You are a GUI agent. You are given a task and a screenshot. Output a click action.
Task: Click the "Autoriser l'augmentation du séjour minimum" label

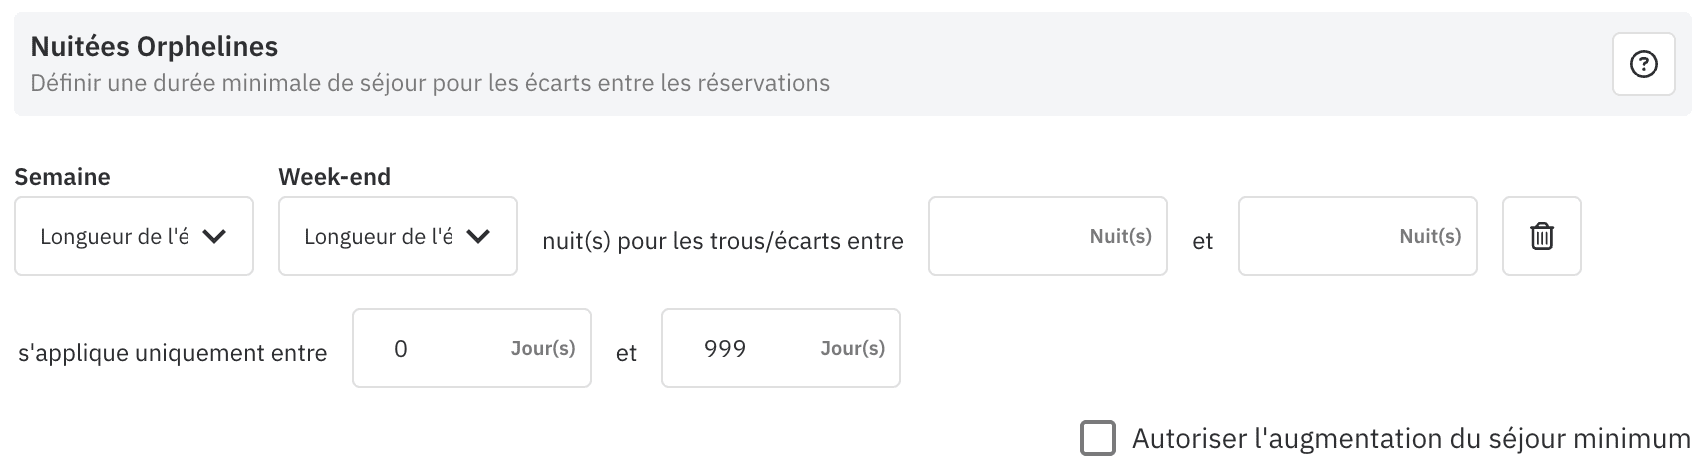point(1410,439)
